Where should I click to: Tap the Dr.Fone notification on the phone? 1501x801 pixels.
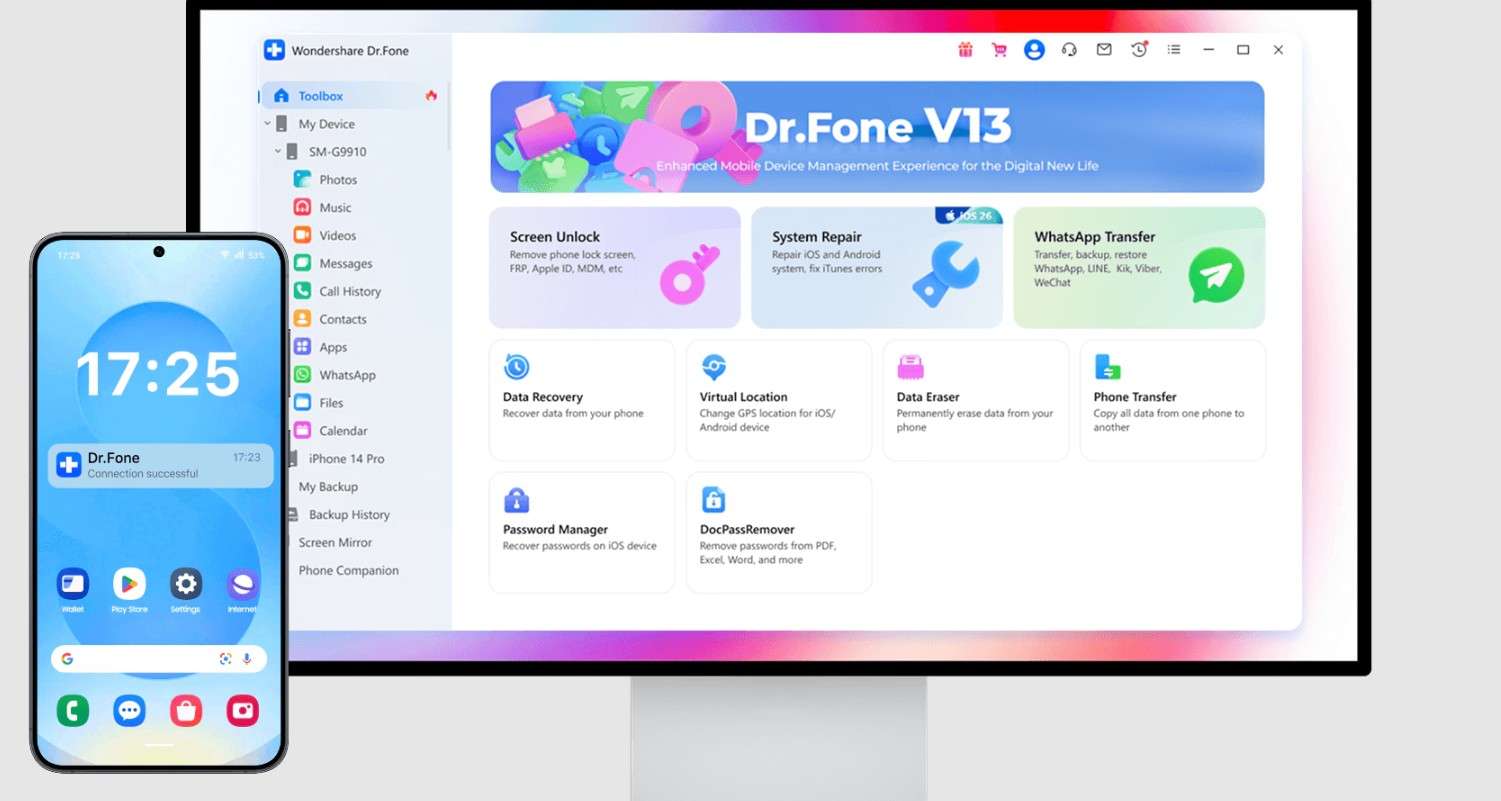pyautogui.click(x=160, y=465)
